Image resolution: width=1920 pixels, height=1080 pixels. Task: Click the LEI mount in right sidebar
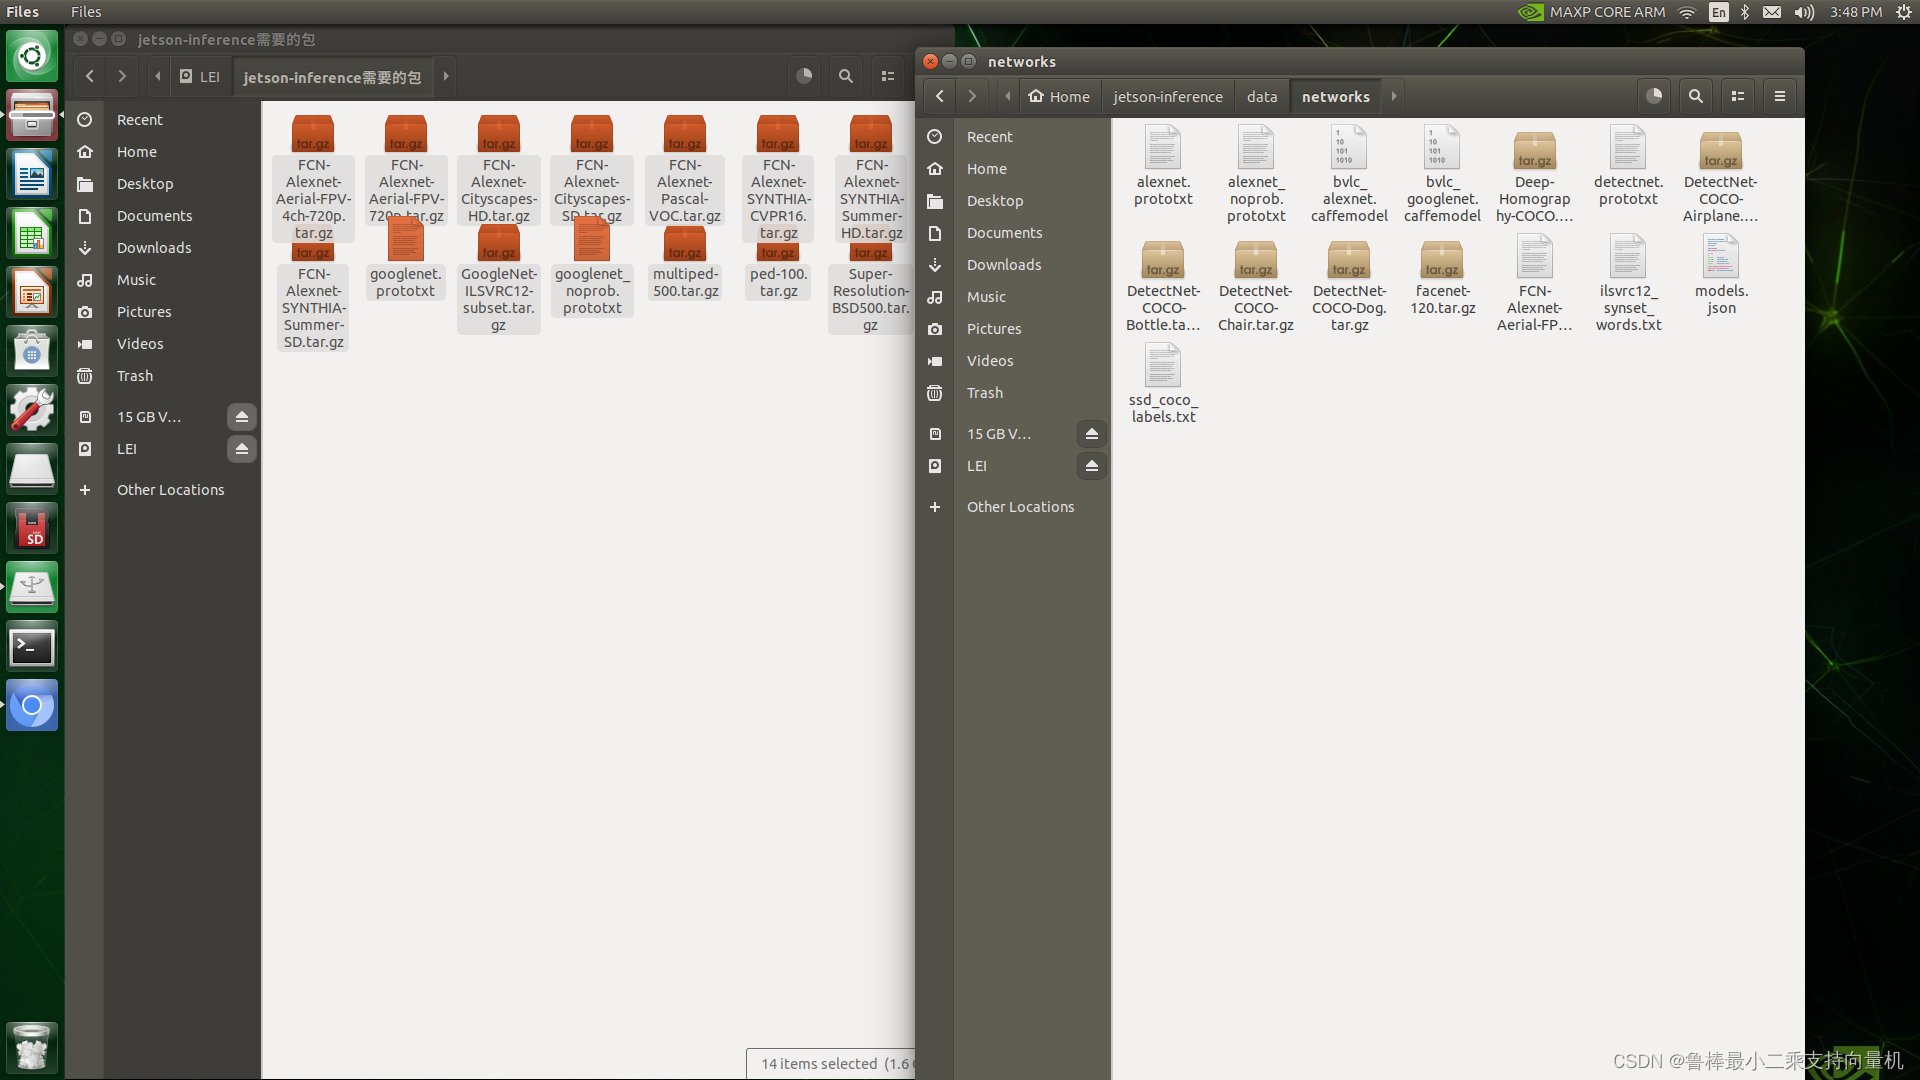(x=975, y=464)
